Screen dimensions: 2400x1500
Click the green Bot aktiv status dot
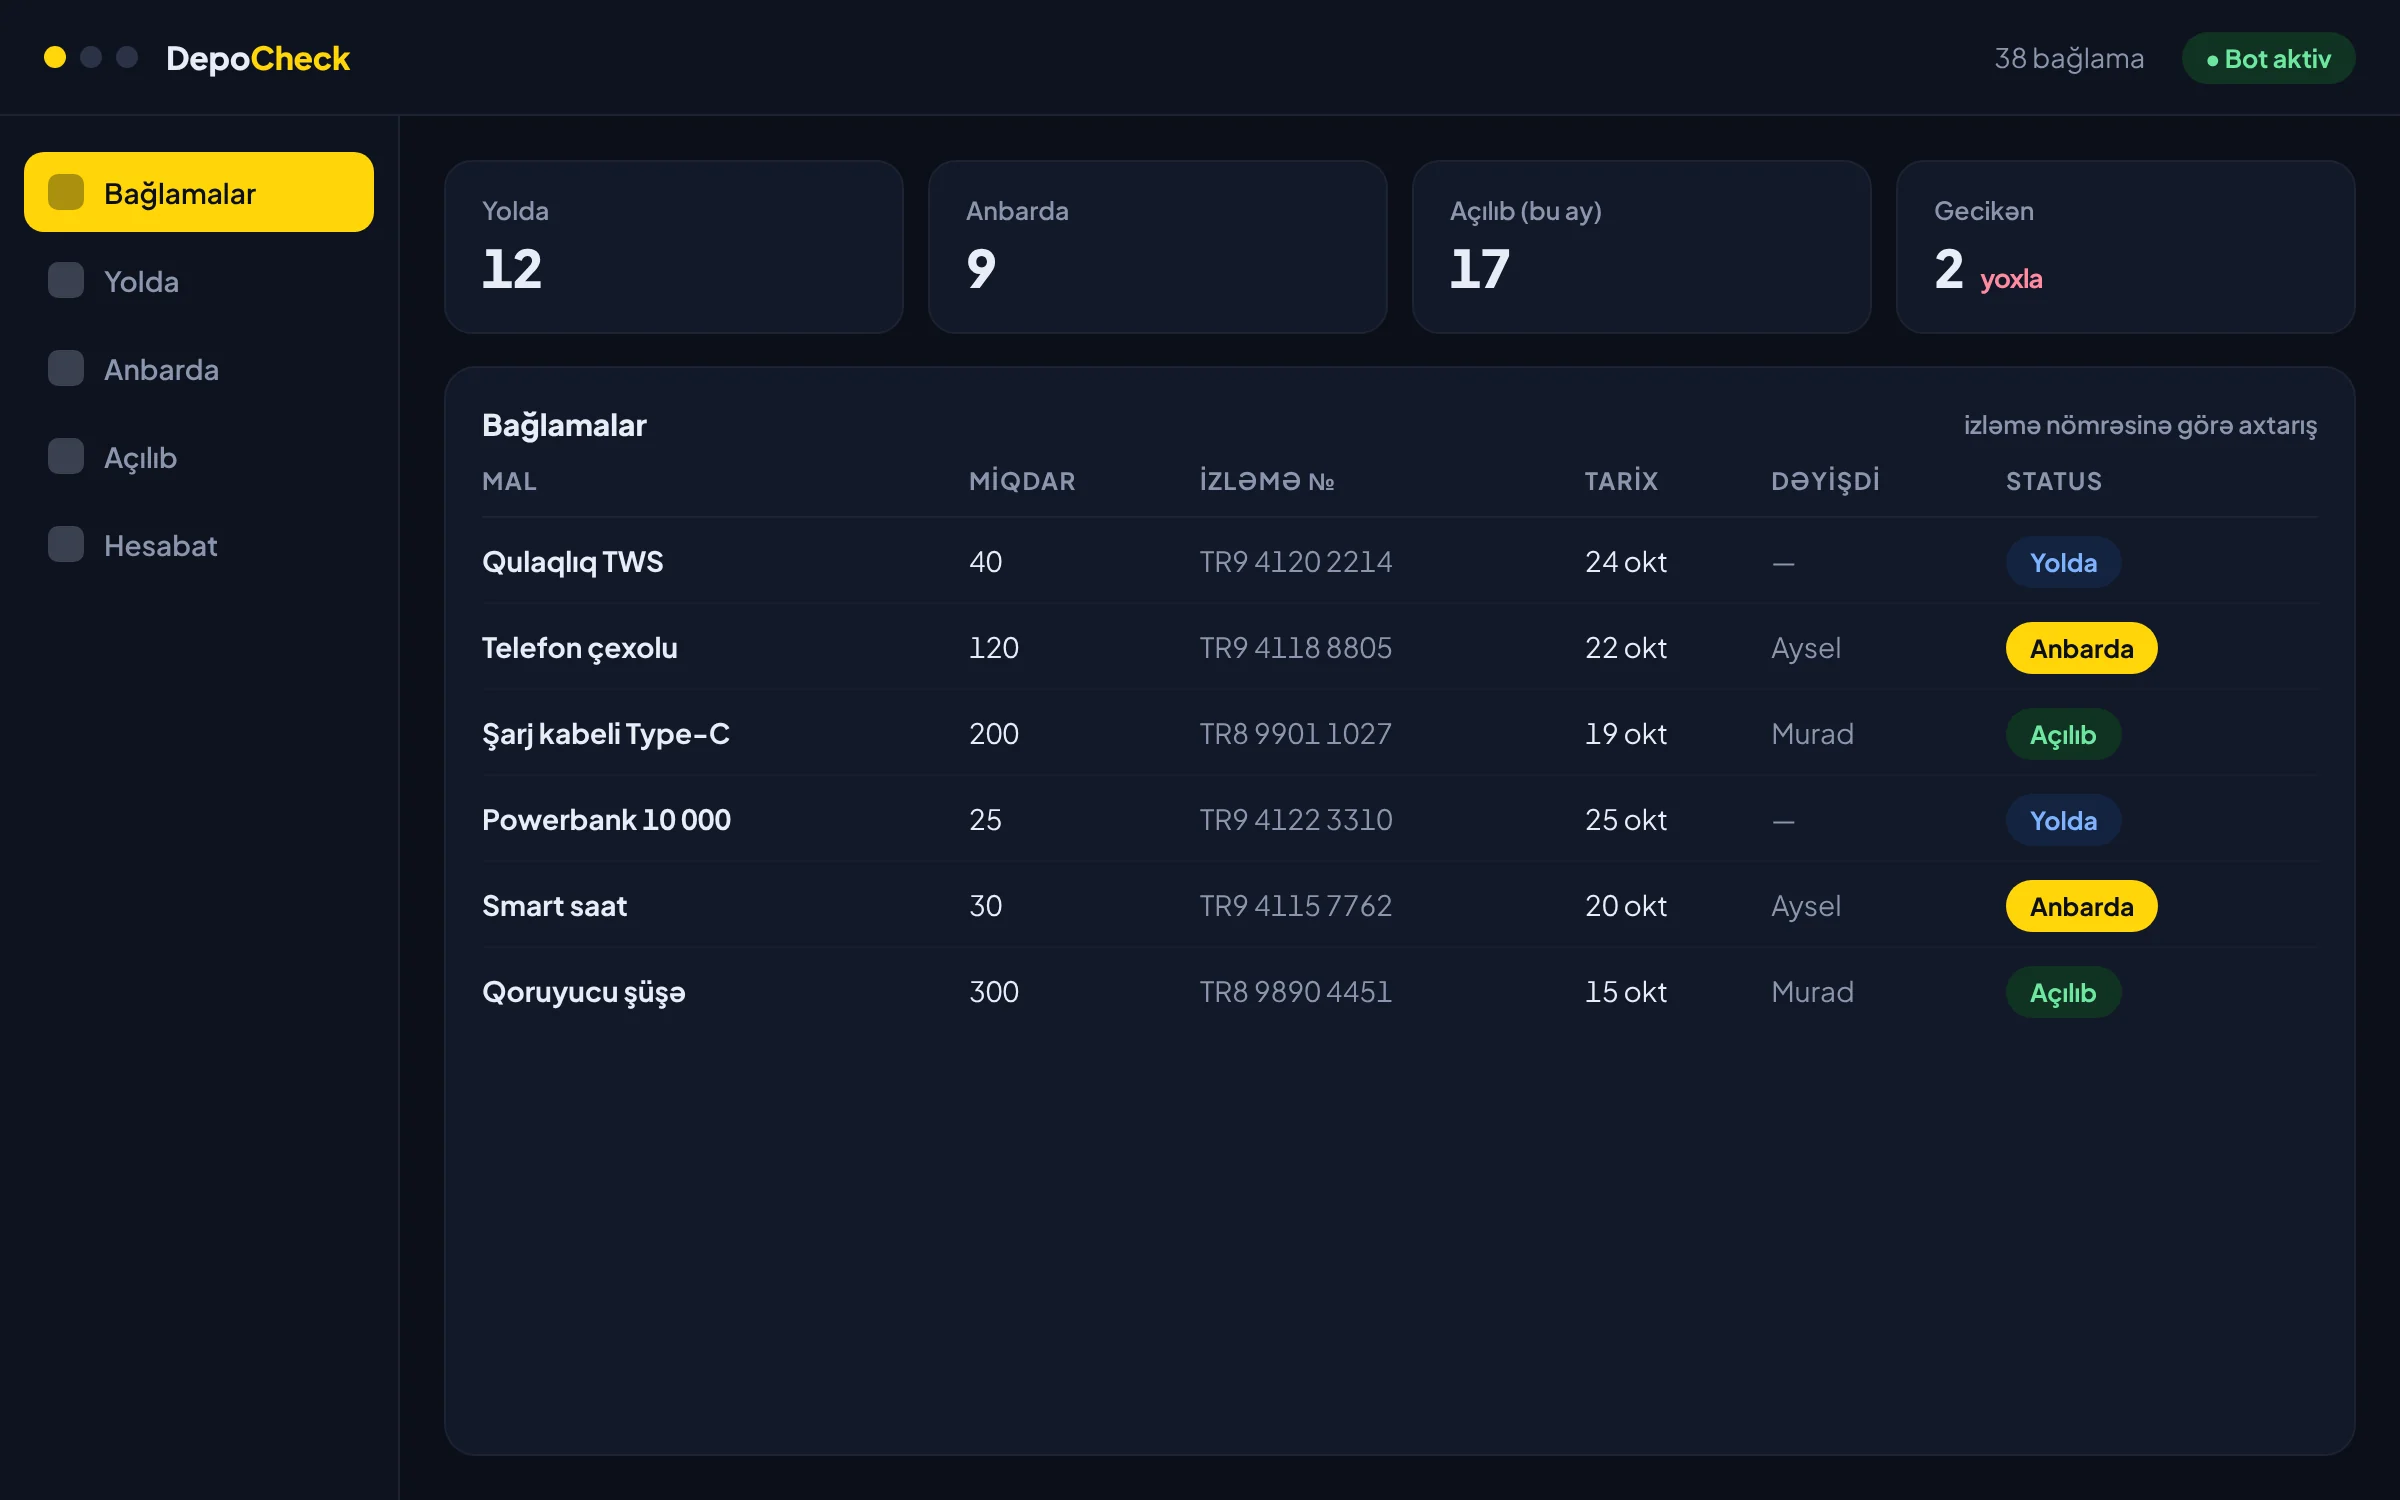(2213, 60)
